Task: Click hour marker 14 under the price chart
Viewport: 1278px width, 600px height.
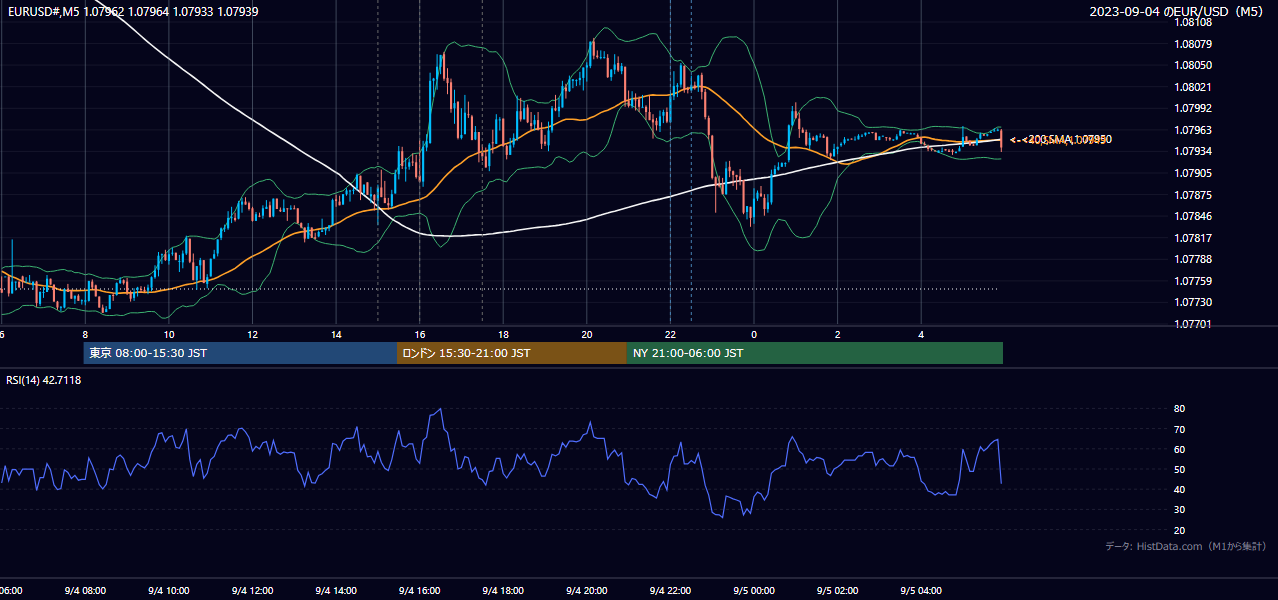Action: click(336, 335)
